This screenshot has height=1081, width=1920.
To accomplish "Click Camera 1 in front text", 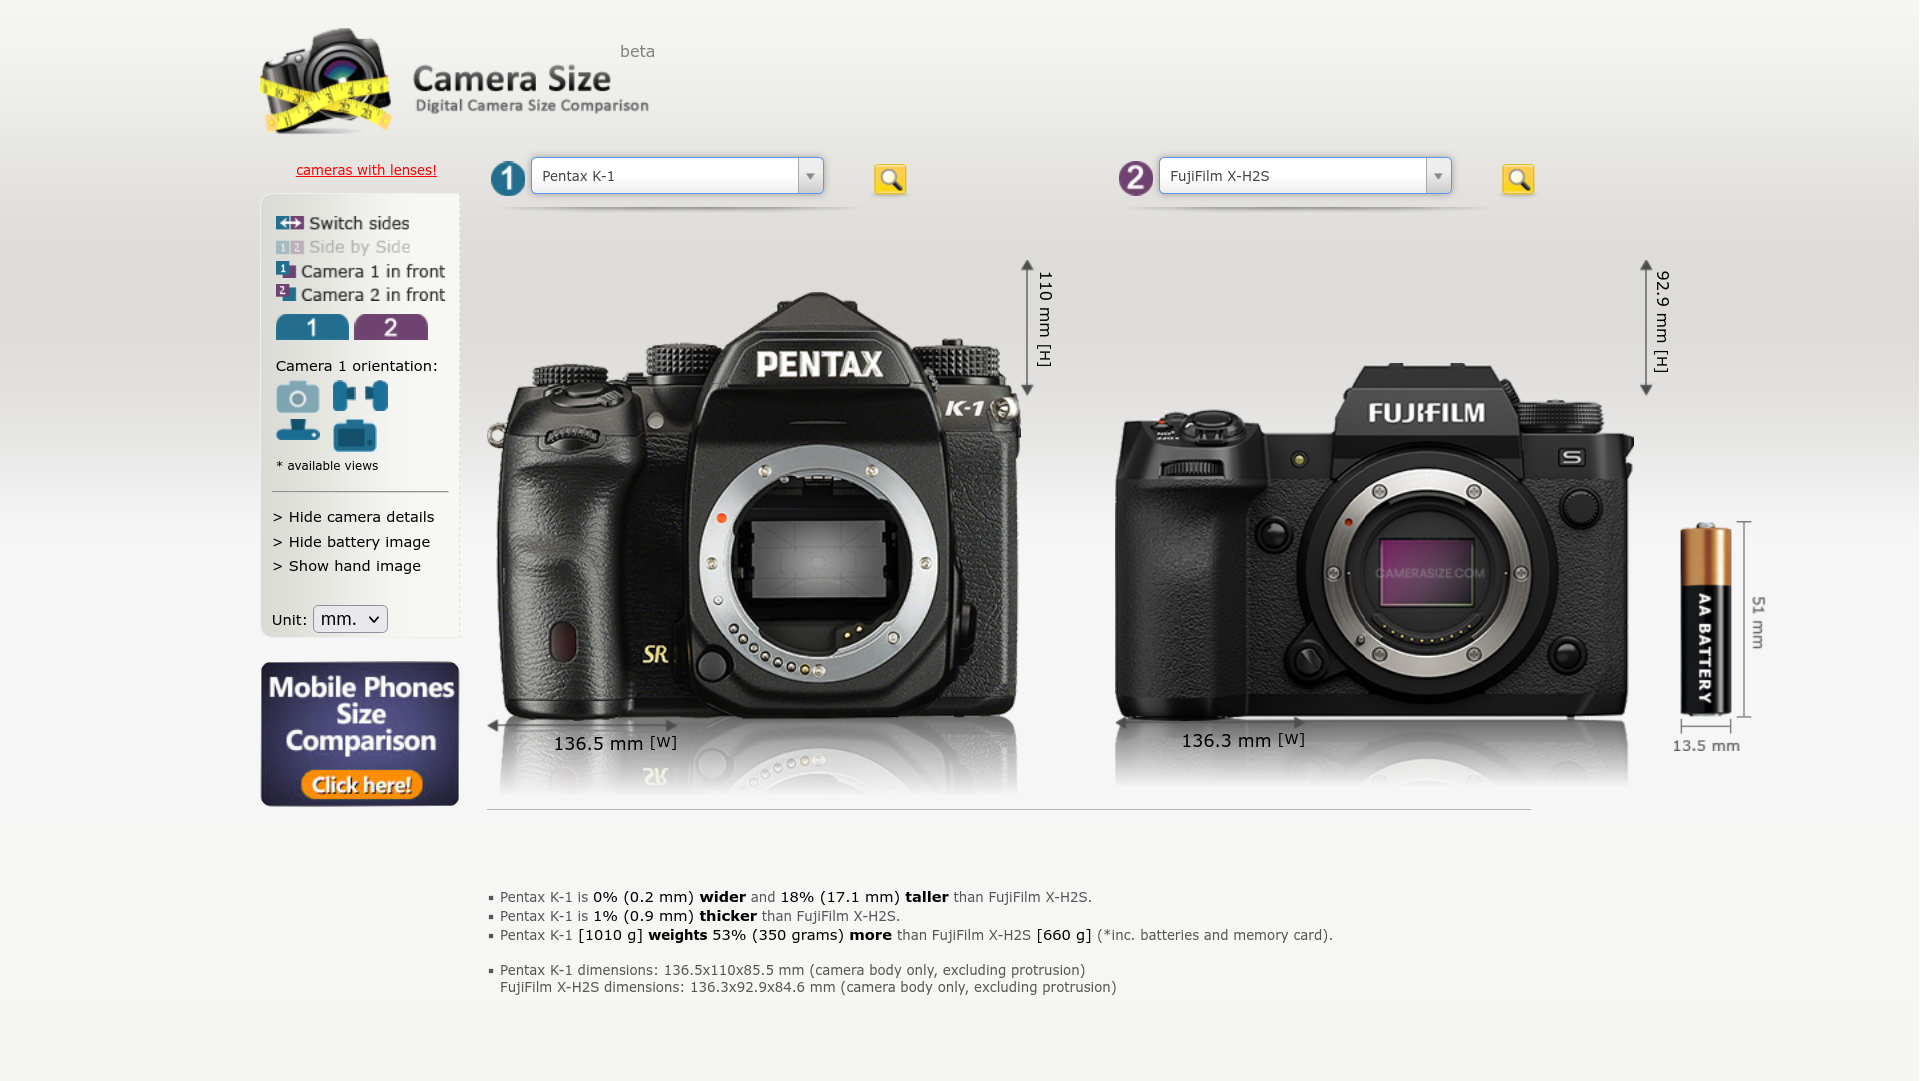I will point(373,271).
